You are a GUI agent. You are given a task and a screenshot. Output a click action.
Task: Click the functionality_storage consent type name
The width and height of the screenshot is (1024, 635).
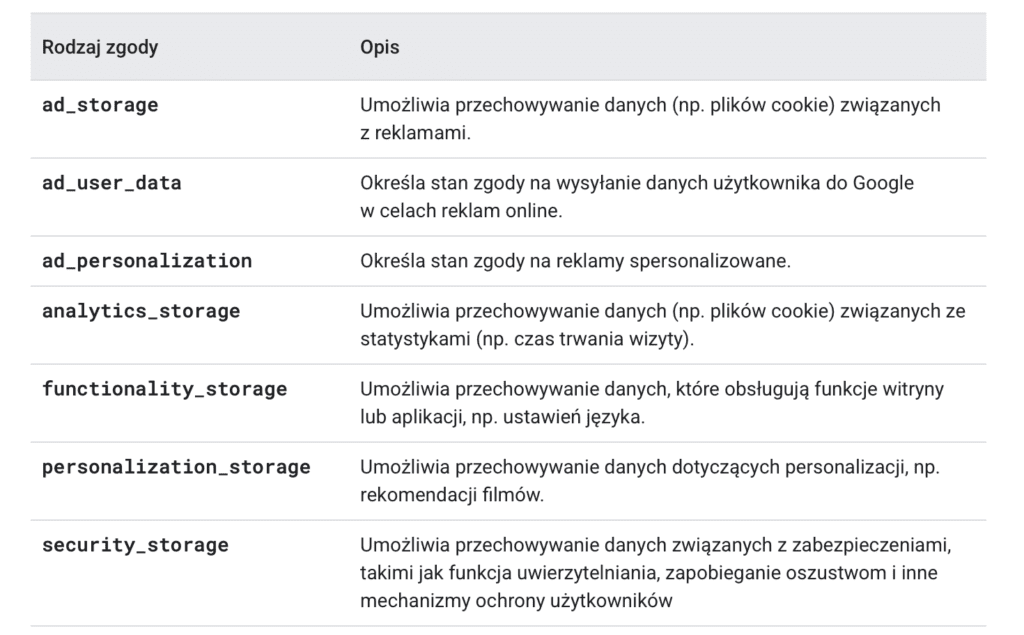(x=164, y=389)
